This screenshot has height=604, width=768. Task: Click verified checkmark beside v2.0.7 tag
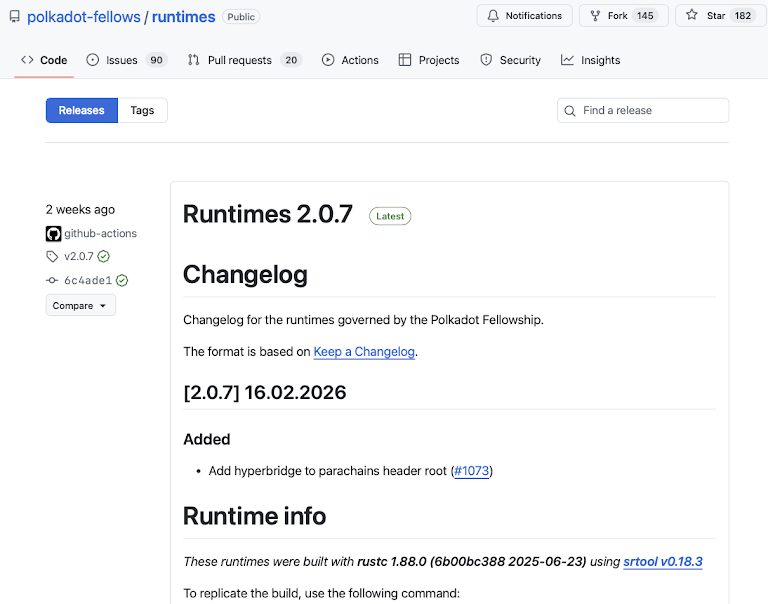[104, 257]
